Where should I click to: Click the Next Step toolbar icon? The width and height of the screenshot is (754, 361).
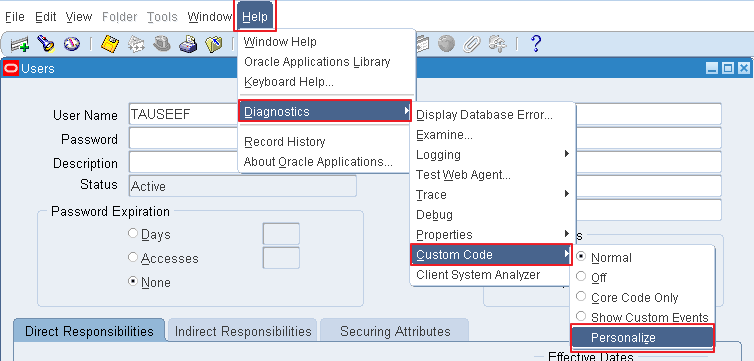click(x=136, y=44)
